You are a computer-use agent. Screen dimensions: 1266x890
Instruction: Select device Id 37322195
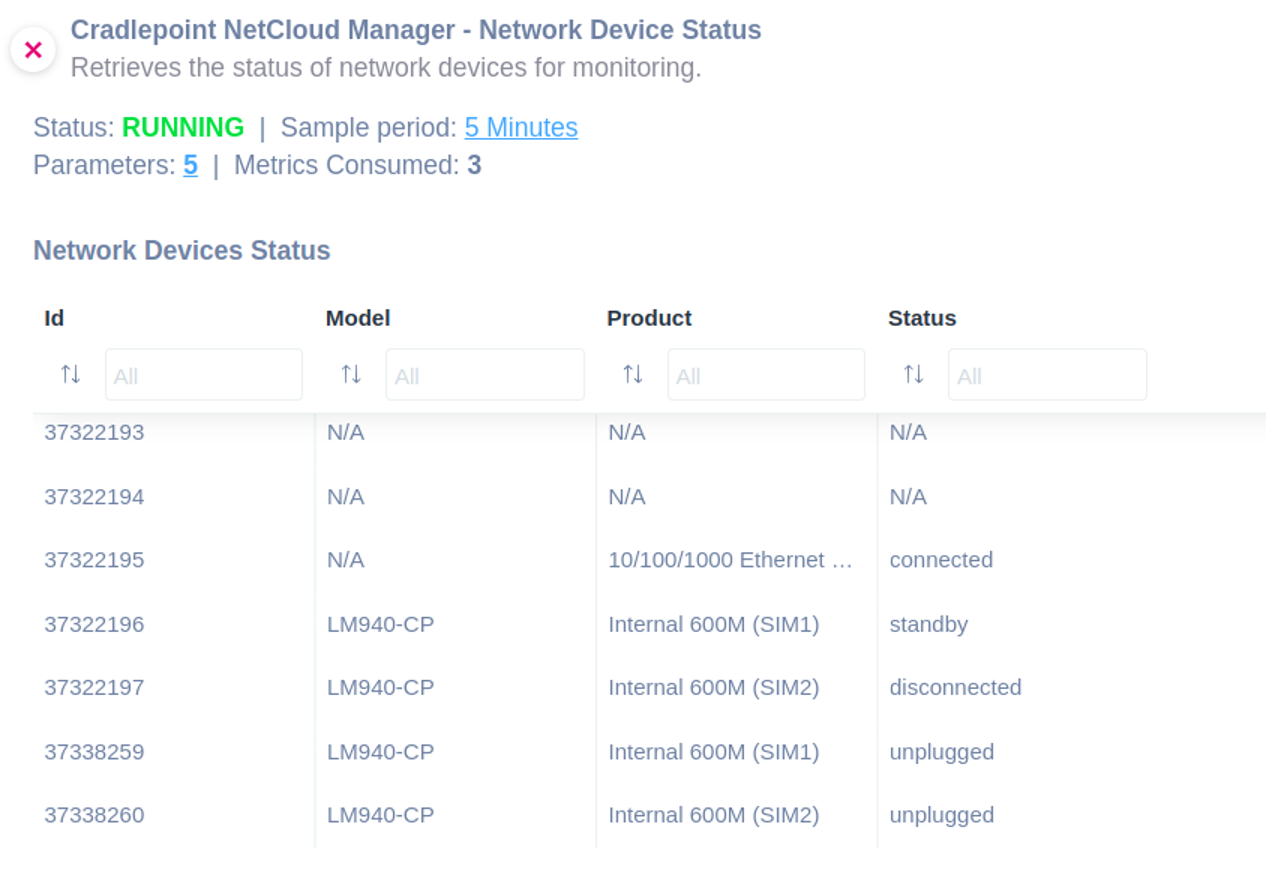point(94,560)
